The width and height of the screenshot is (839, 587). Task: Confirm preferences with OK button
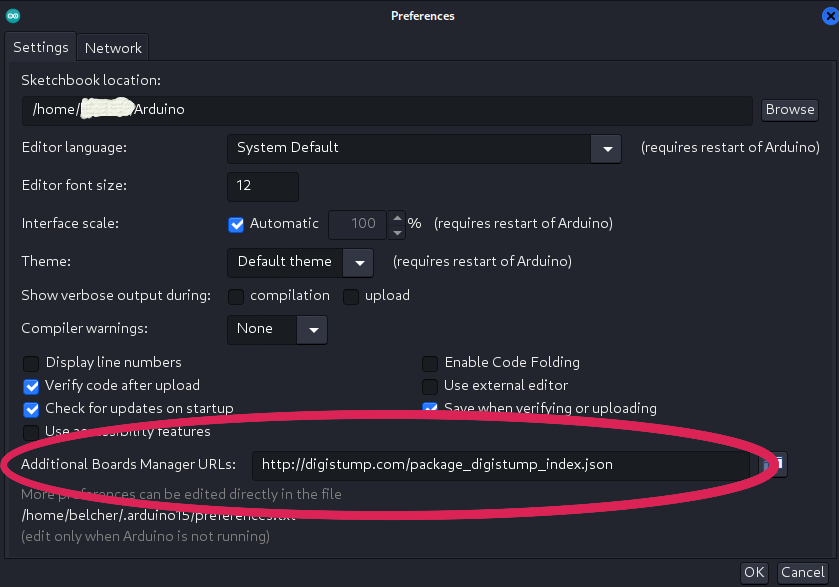point(754,572)
